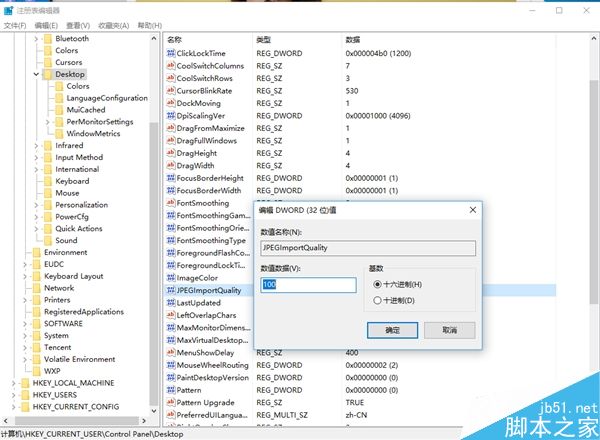Select the MouseWheelRouting DWORD icon
Screen dimensions: 600x440
click(x=171, y=365)
